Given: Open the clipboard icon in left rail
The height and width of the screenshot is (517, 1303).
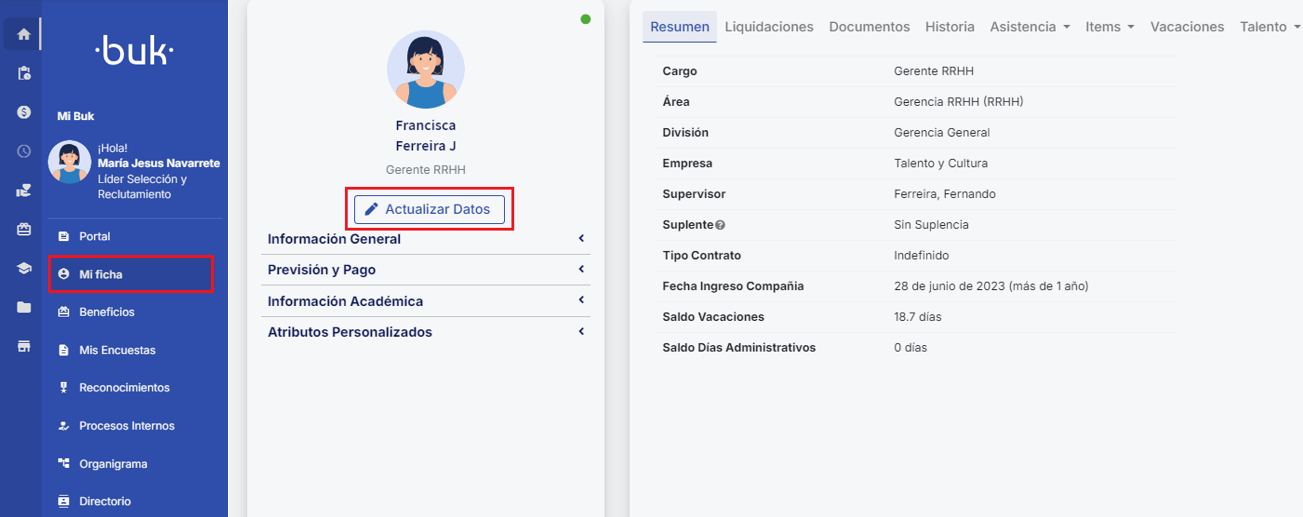Looking at the screenshot, I should pos(23,73).
